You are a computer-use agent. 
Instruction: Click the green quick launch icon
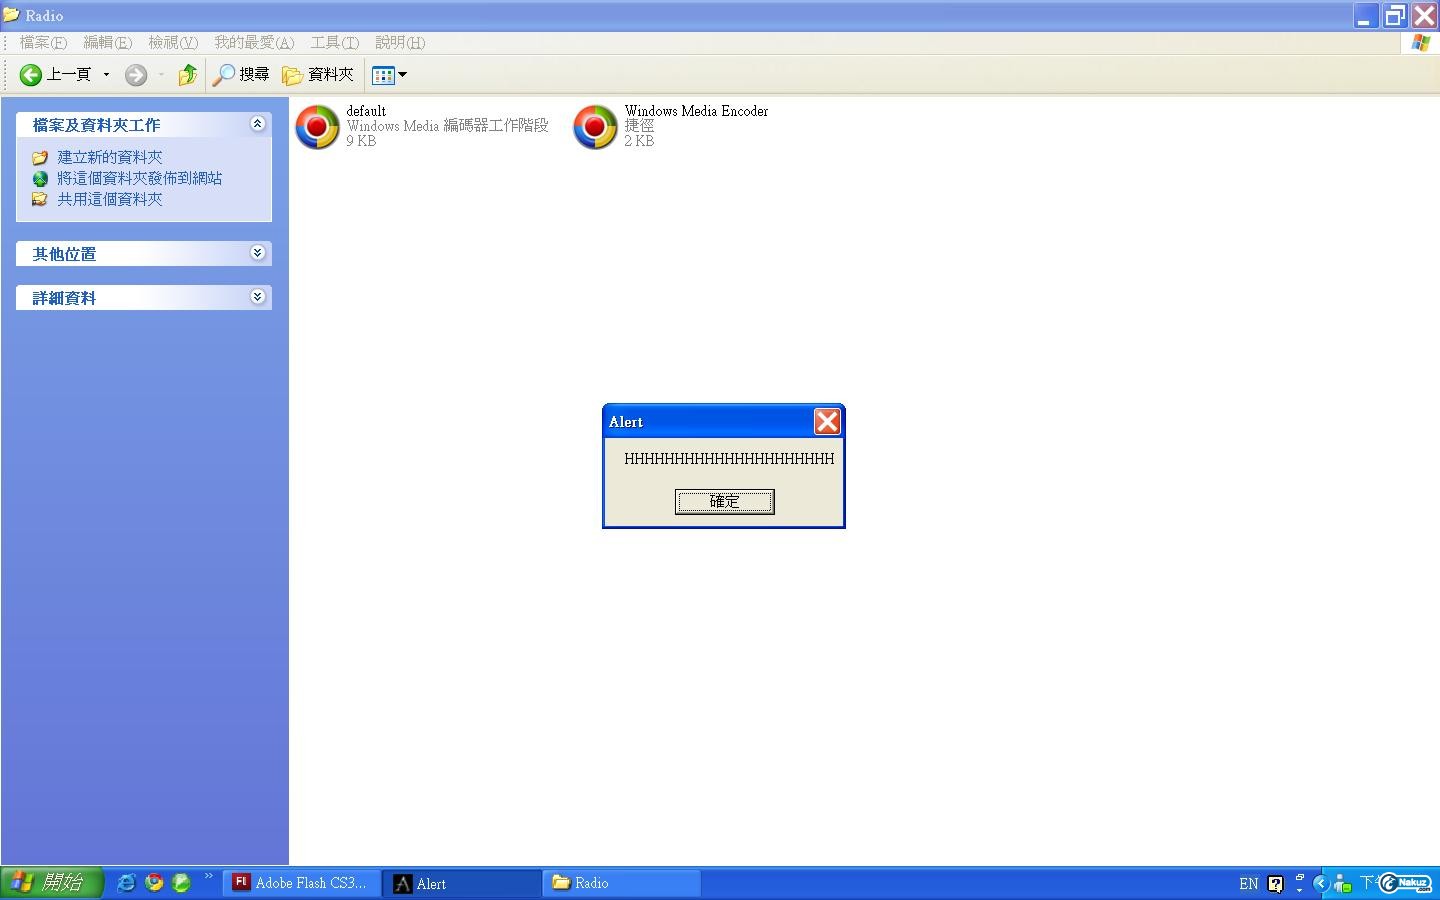181,882
